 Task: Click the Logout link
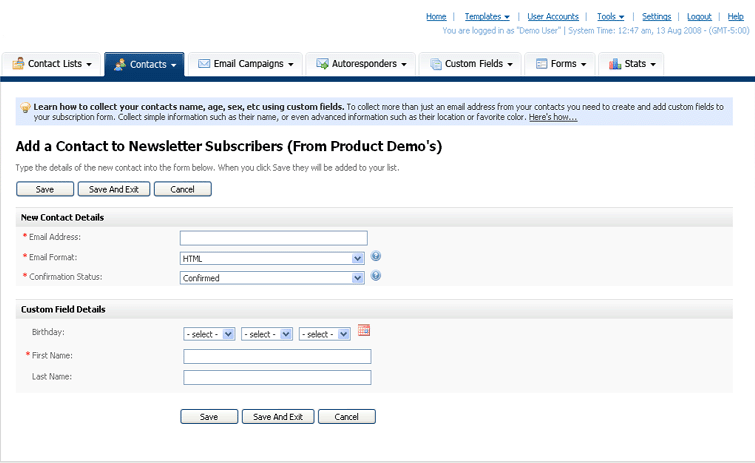pos(699,16)
